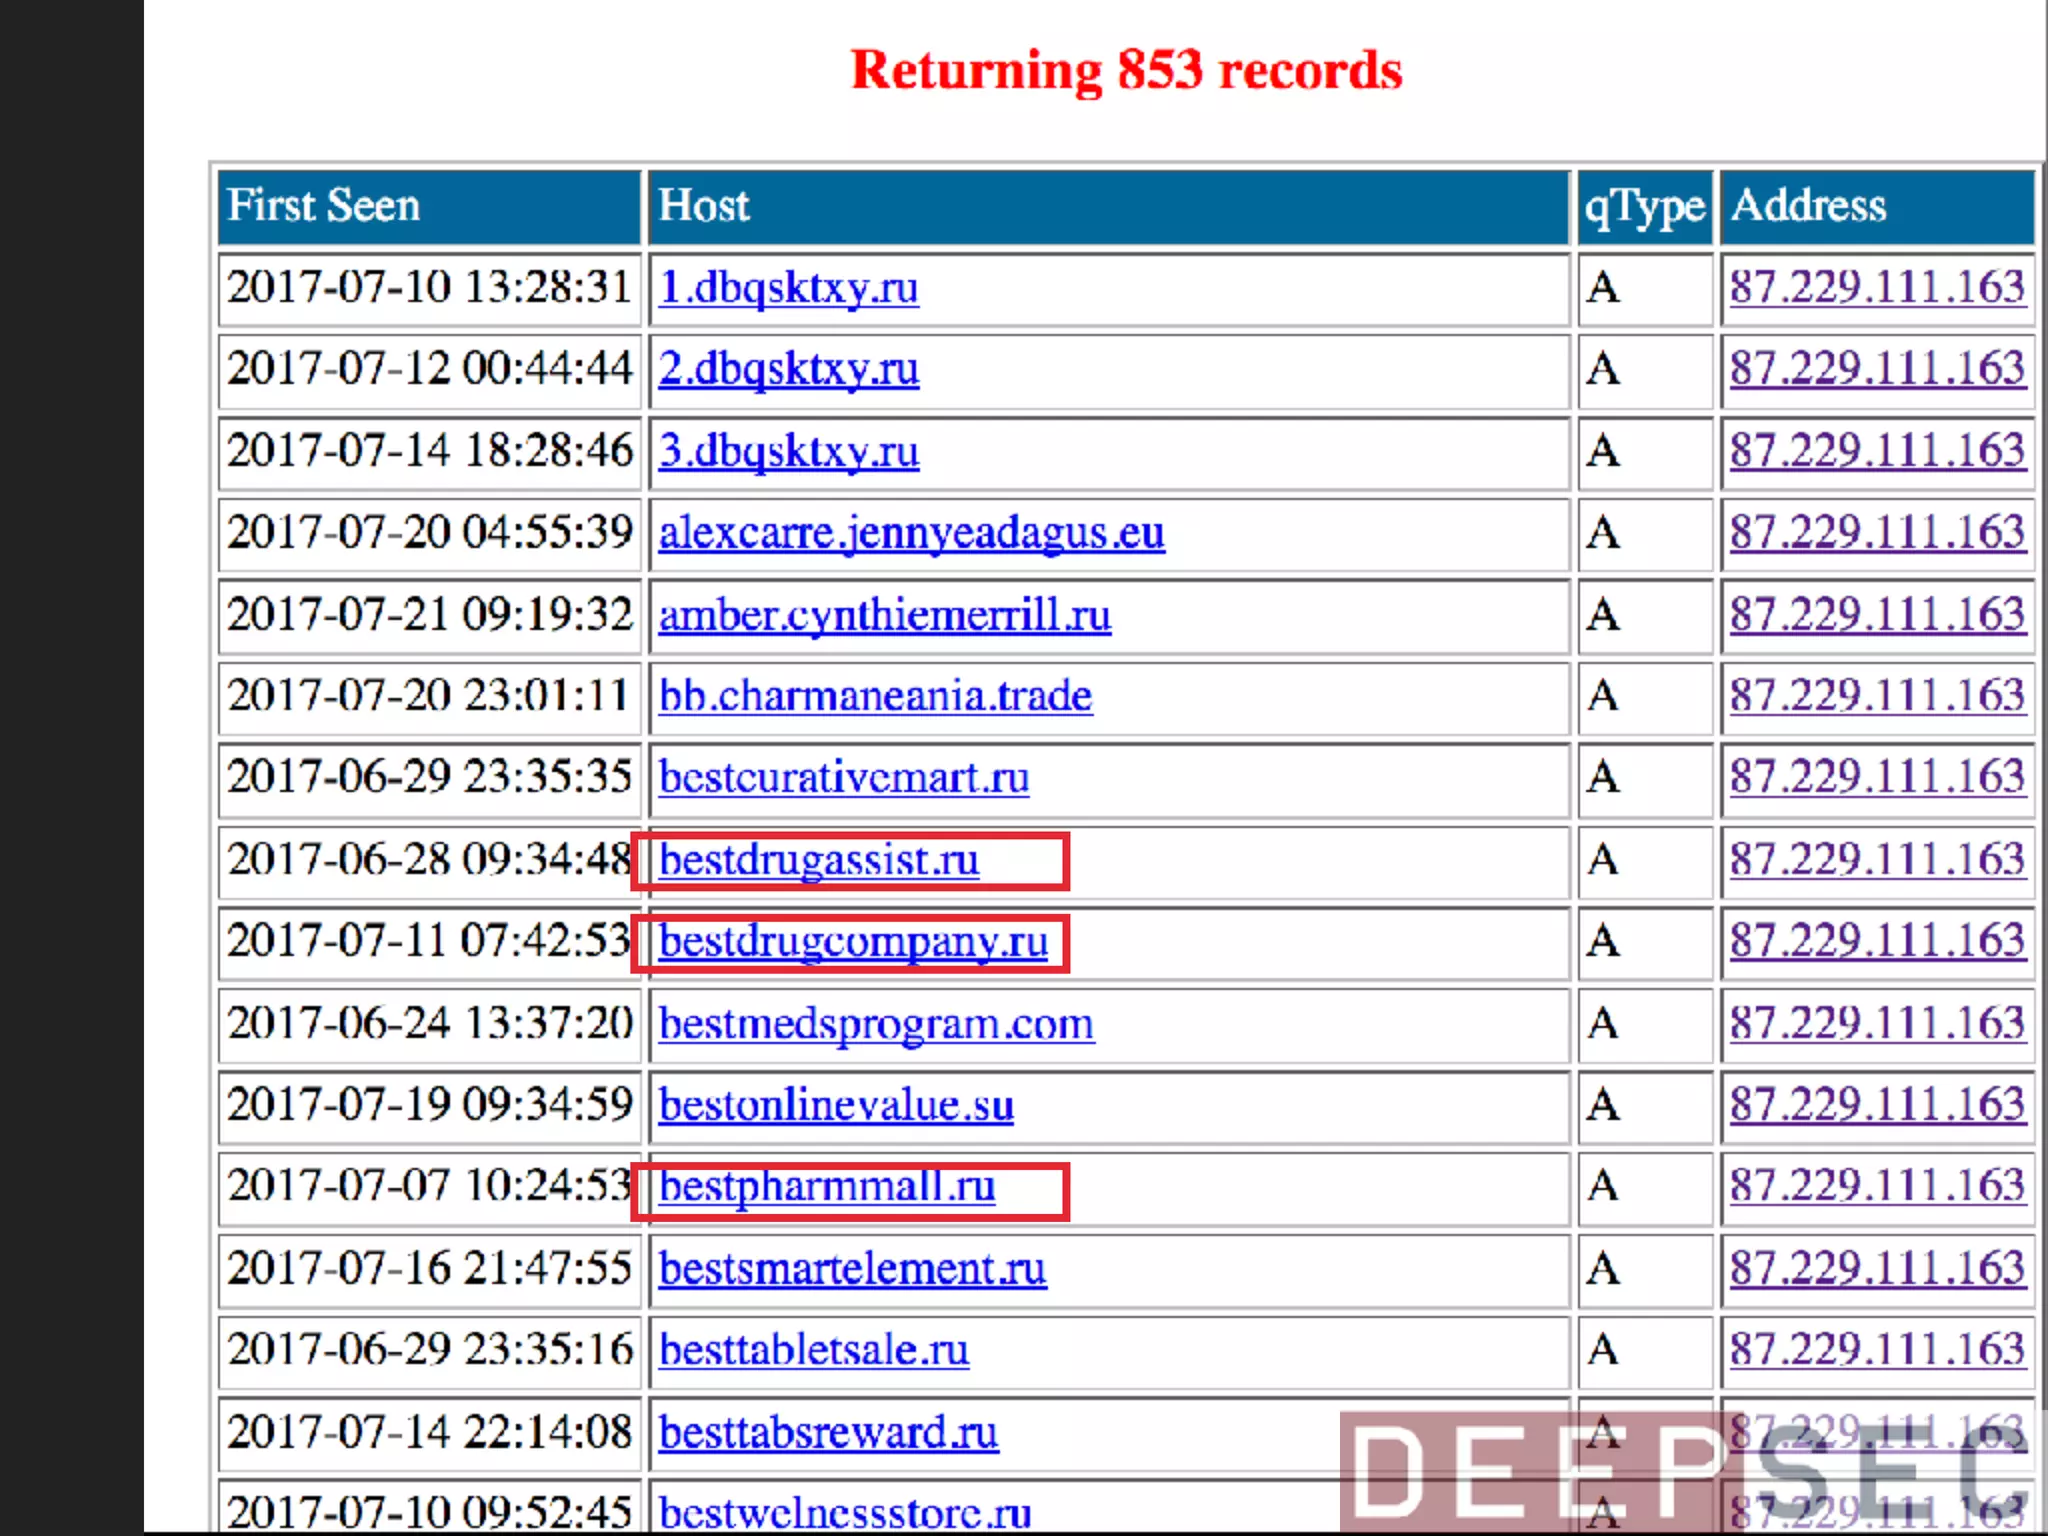Click besttabsreward.ru host link
2048x1536 pixels.
(828, 1433)
